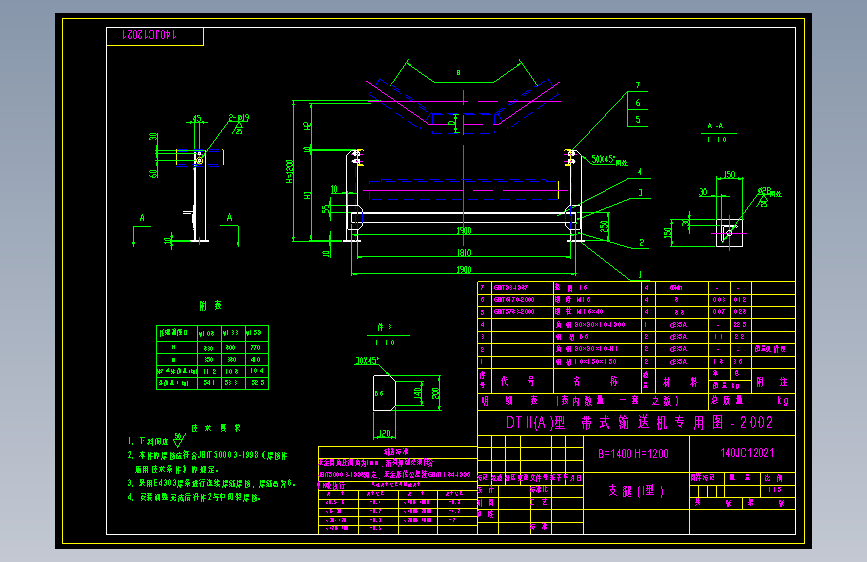The image size is (867, 562).
Task: Select the 45 dimension on the side view
Action: tap(197, 119)
